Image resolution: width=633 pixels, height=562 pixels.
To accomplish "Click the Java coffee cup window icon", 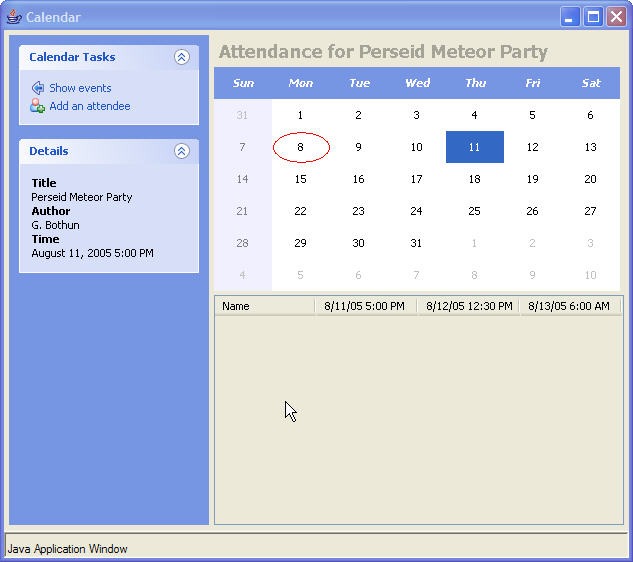I will (14, 17).
